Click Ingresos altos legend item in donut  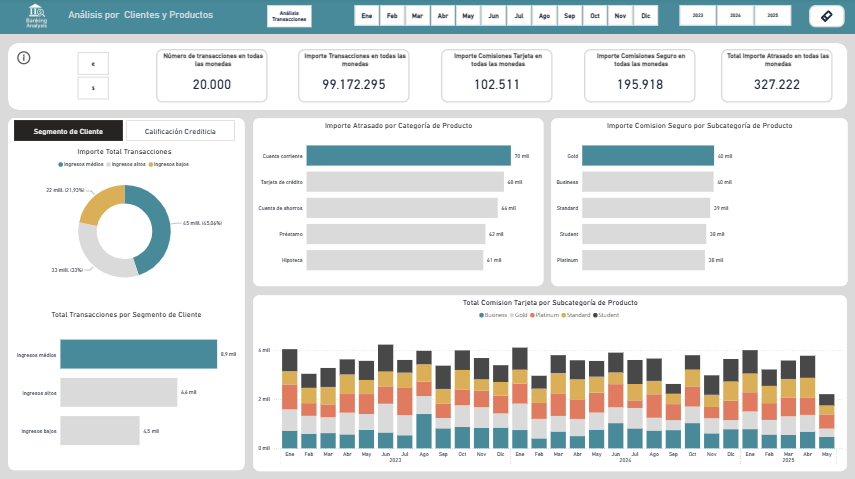tap(126, 164)
